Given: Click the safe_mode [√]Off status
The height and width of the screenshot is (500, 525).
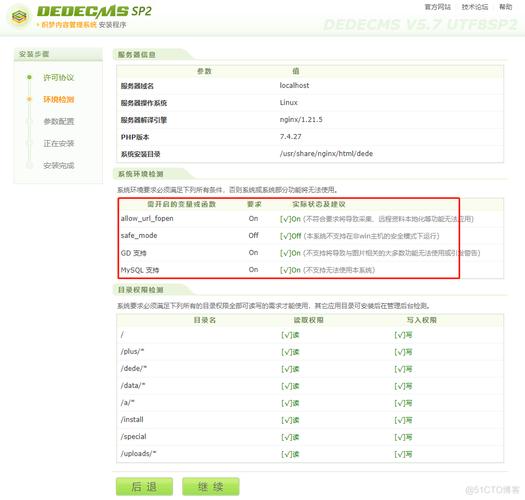Looking at the screenshot, I should point(291,236).
